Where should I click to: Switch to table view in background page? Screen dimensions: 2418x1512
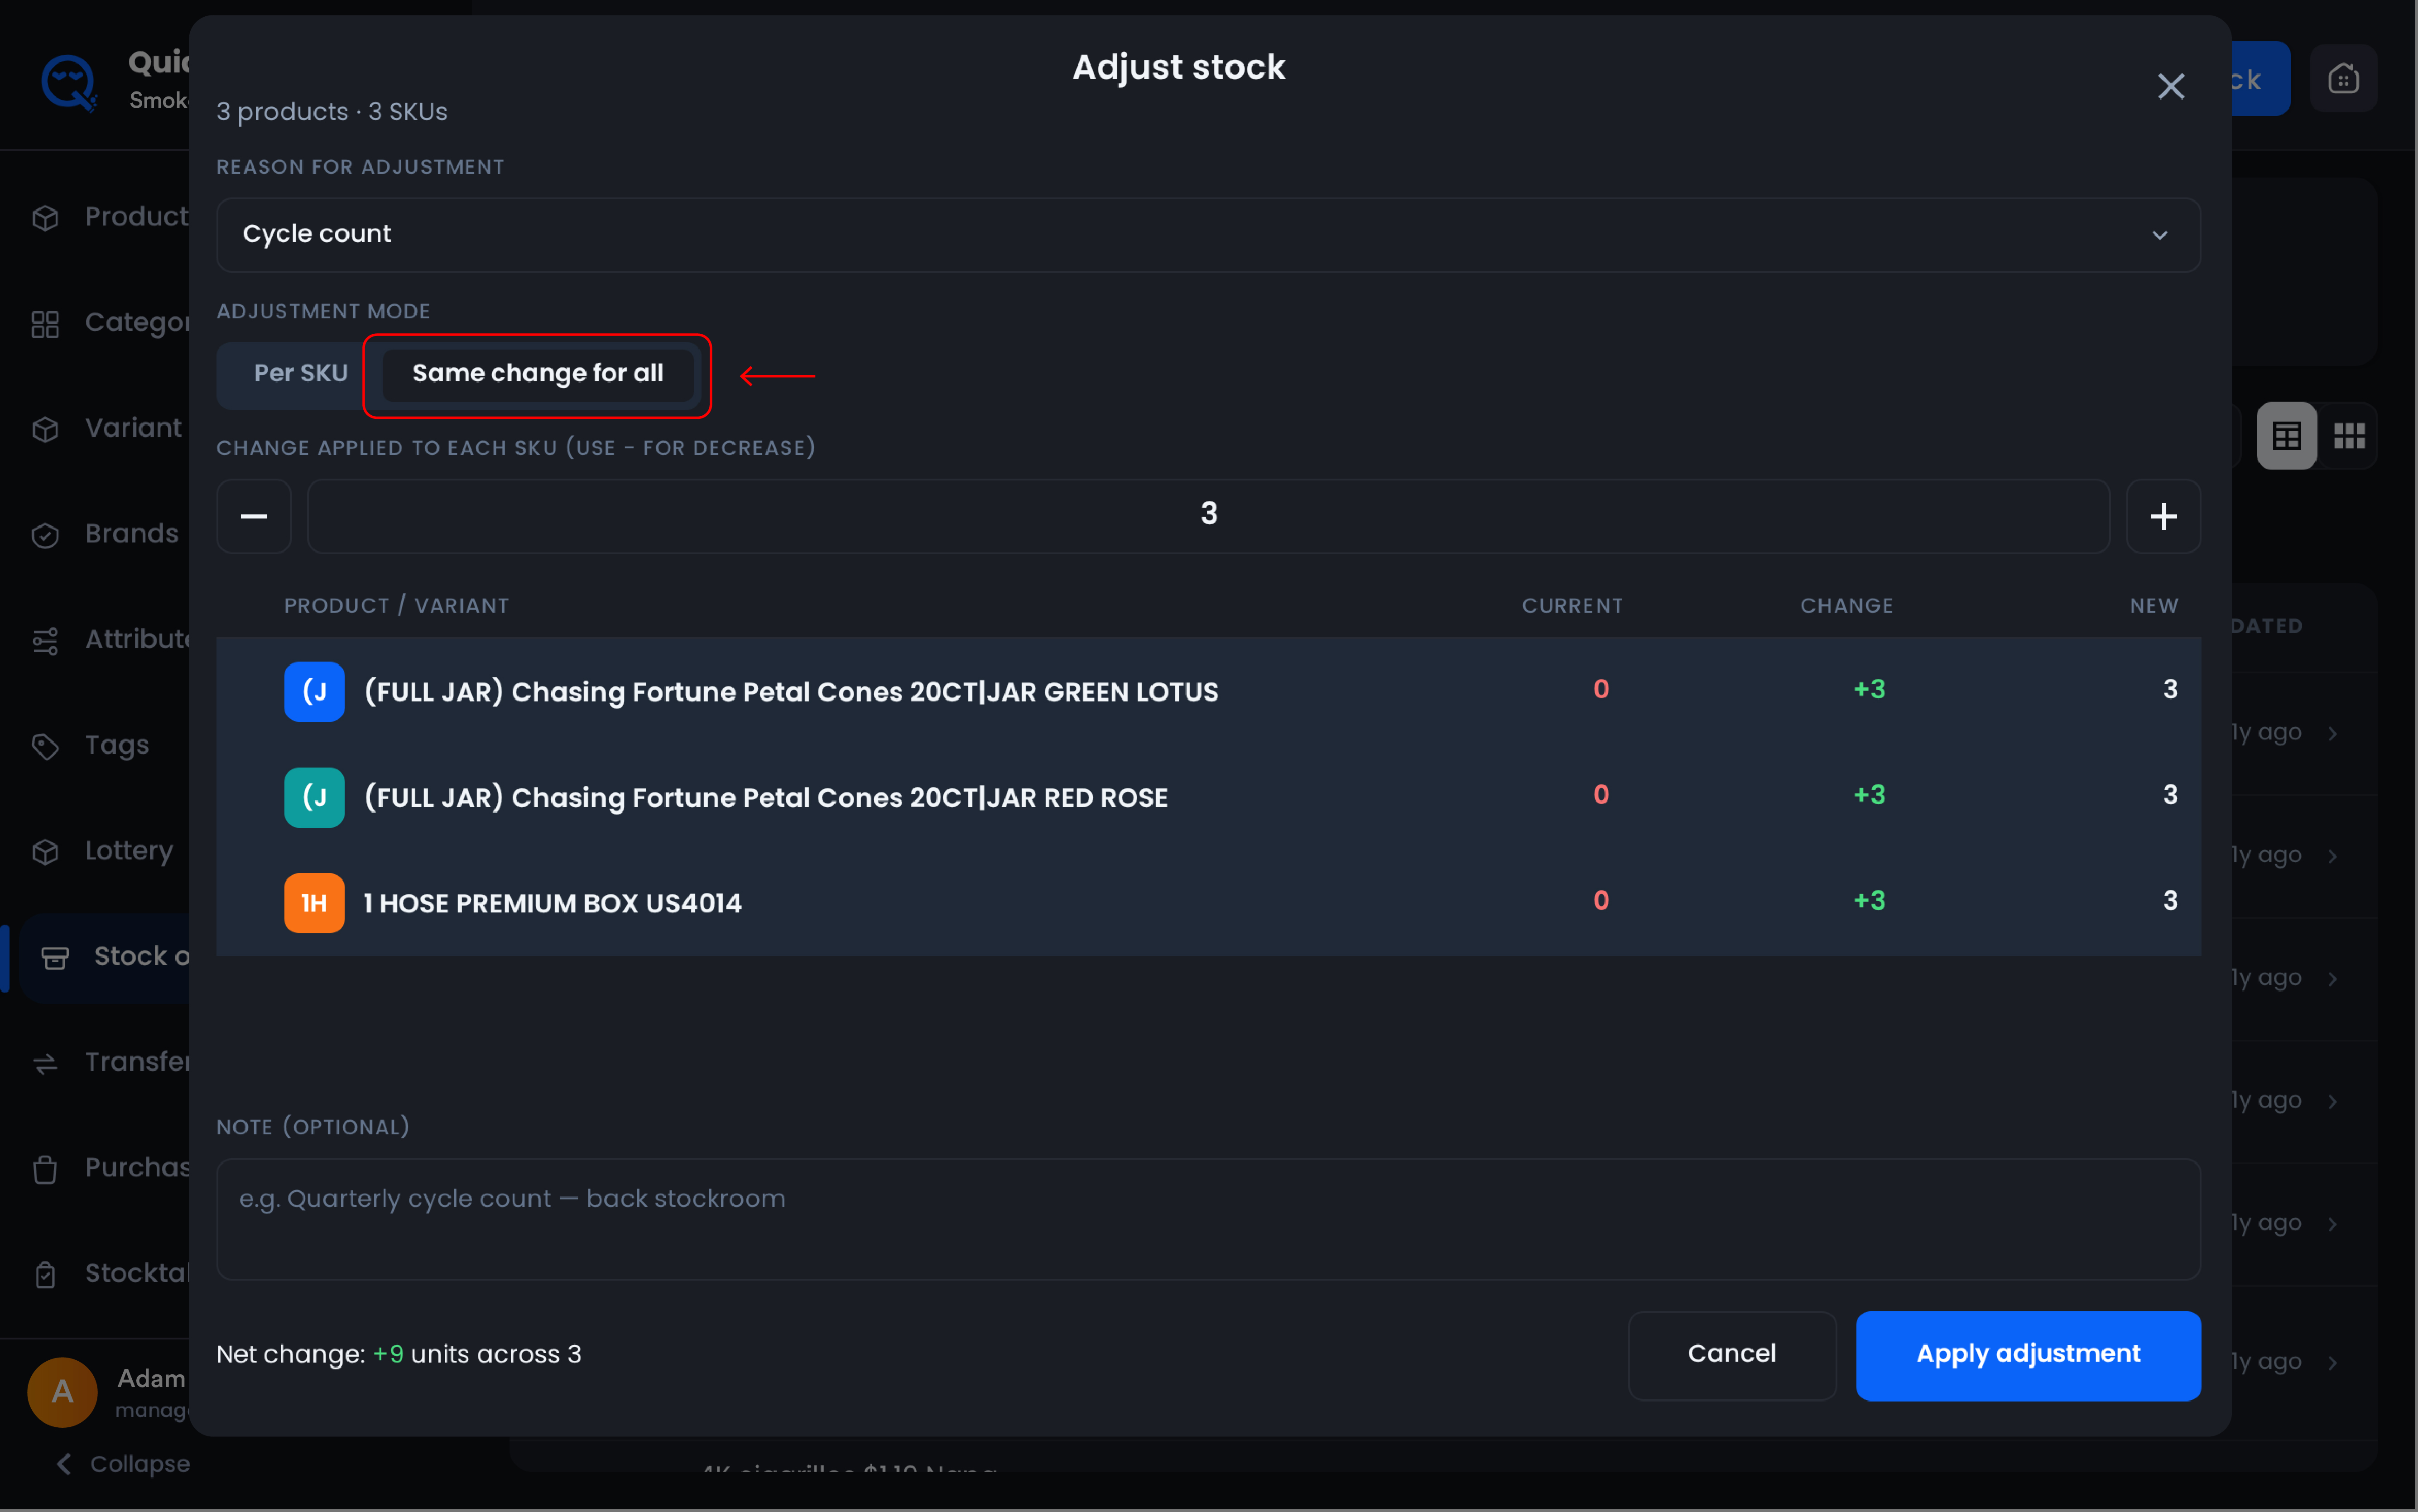tap(2286, 436)
